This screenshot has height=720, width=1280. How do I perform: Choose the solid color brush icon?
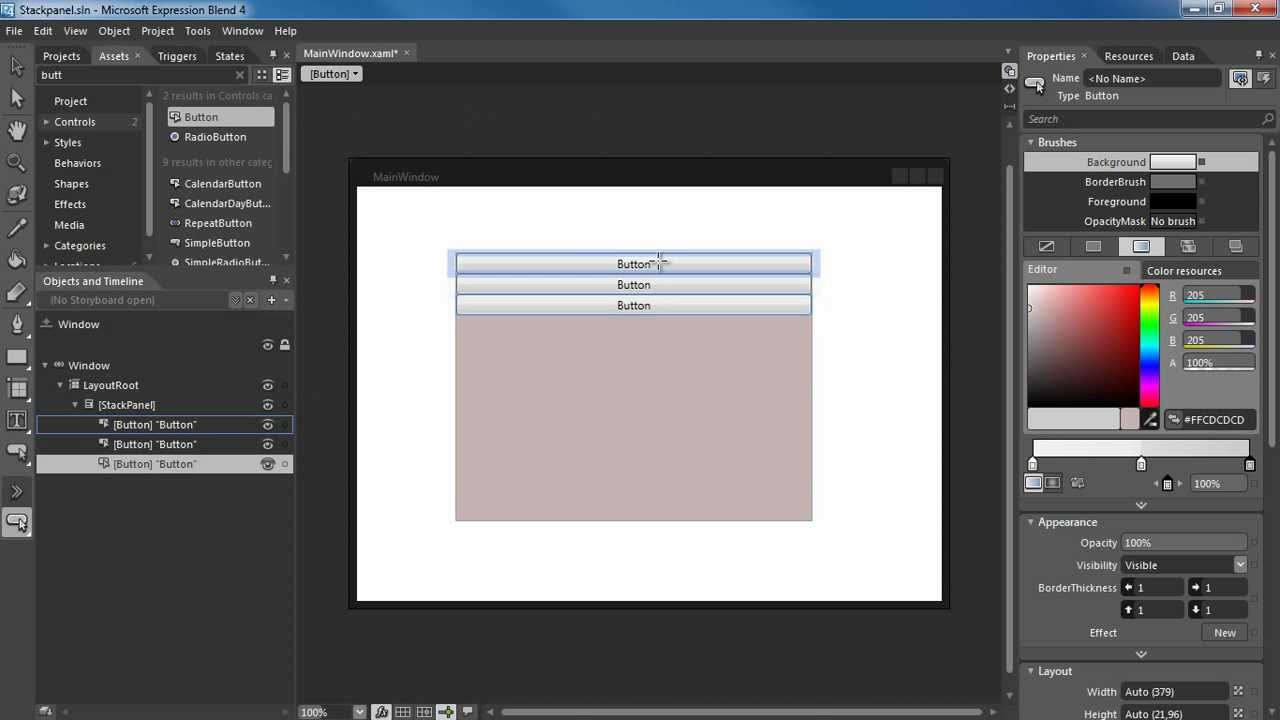pyautogui.click(x=1094, y=246)
